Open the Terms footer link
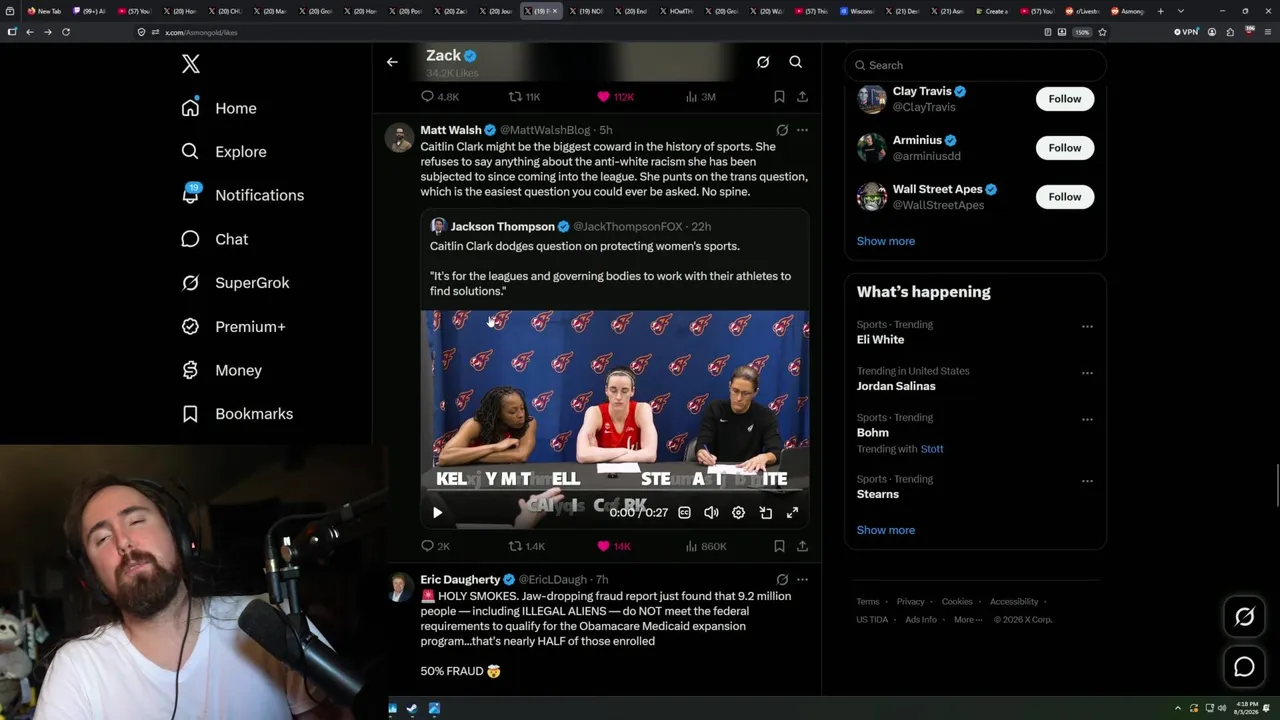Image resolution: width=1280 pixels, height=720 pixels. coord(868,602)
